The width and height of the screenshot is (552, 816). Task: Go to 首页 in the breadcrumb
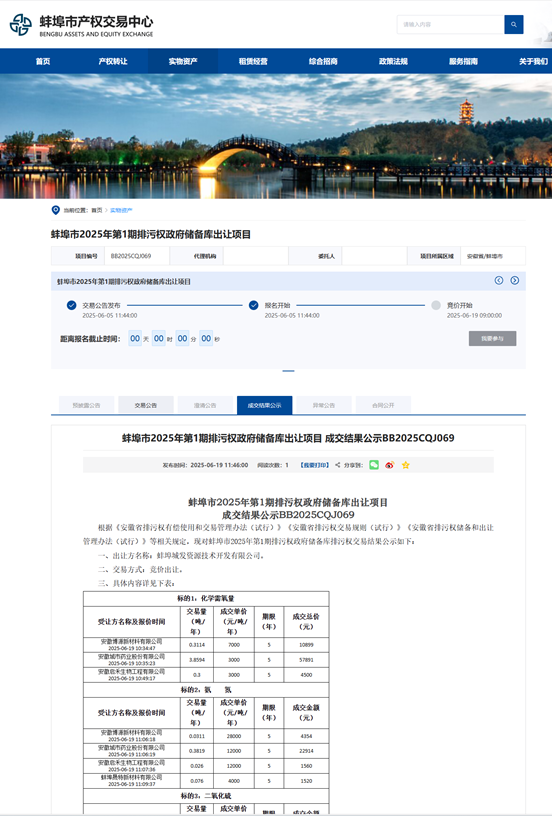97,211
